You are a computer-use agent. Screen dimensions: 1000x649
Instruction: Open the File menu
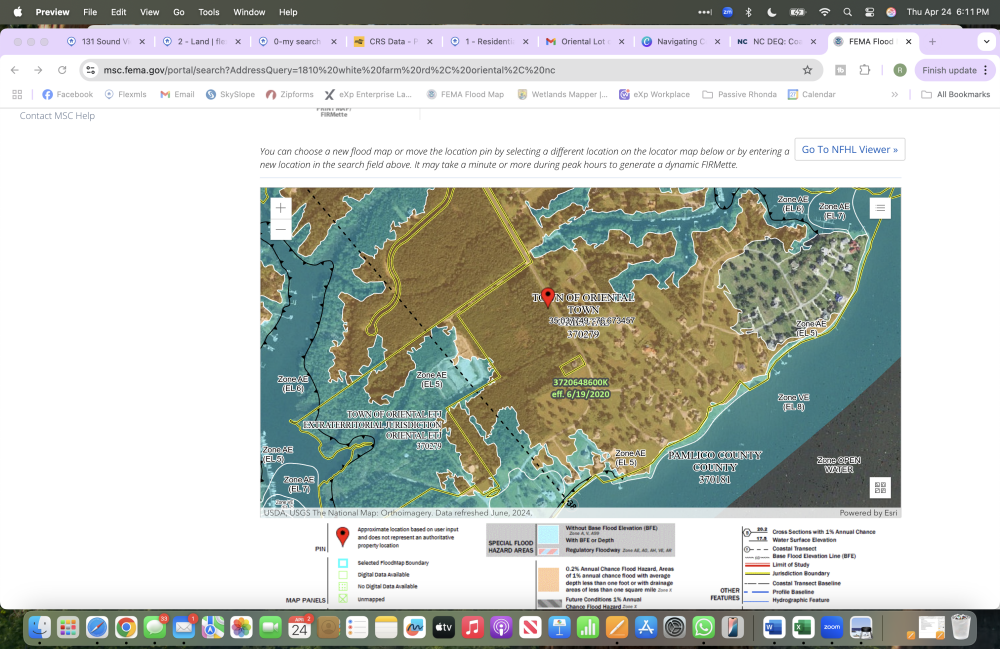click(x=90, y=12)
